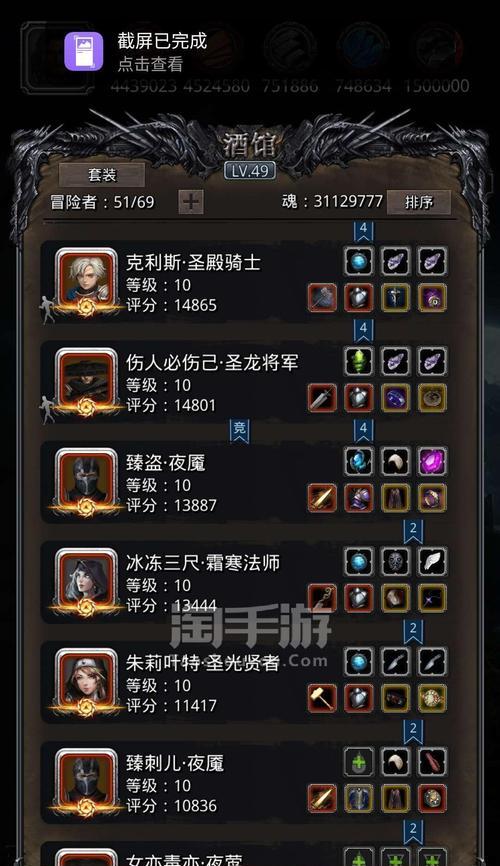Tap 臻盗·夜魇's golden dagger weapon icon
The image size is (500, 866).
tap(322, 498)
